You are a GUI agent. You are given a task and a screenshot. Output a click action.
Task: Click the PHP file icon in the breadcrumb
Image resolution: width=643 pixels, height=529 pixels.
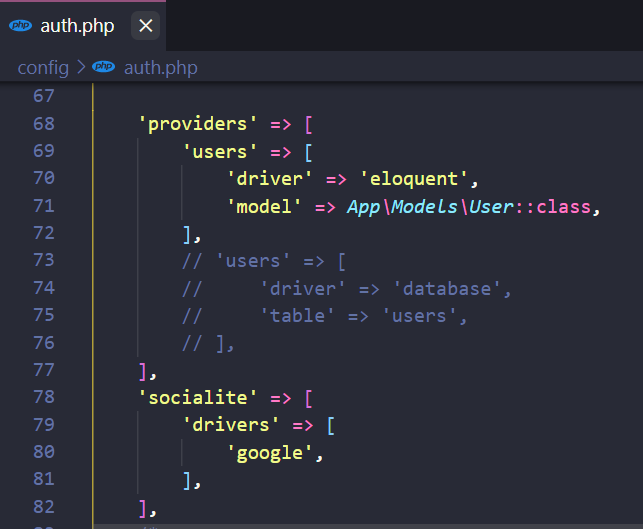click(x=103, y=68)
